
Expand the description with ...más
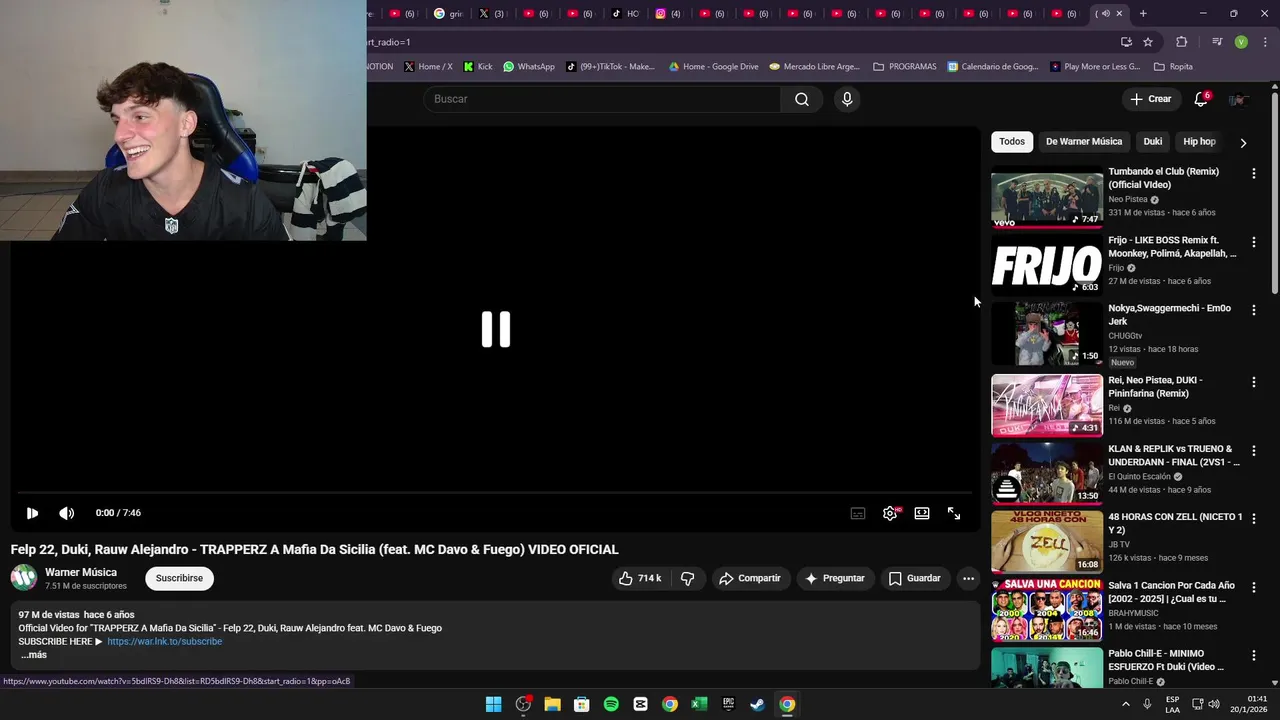33,655
